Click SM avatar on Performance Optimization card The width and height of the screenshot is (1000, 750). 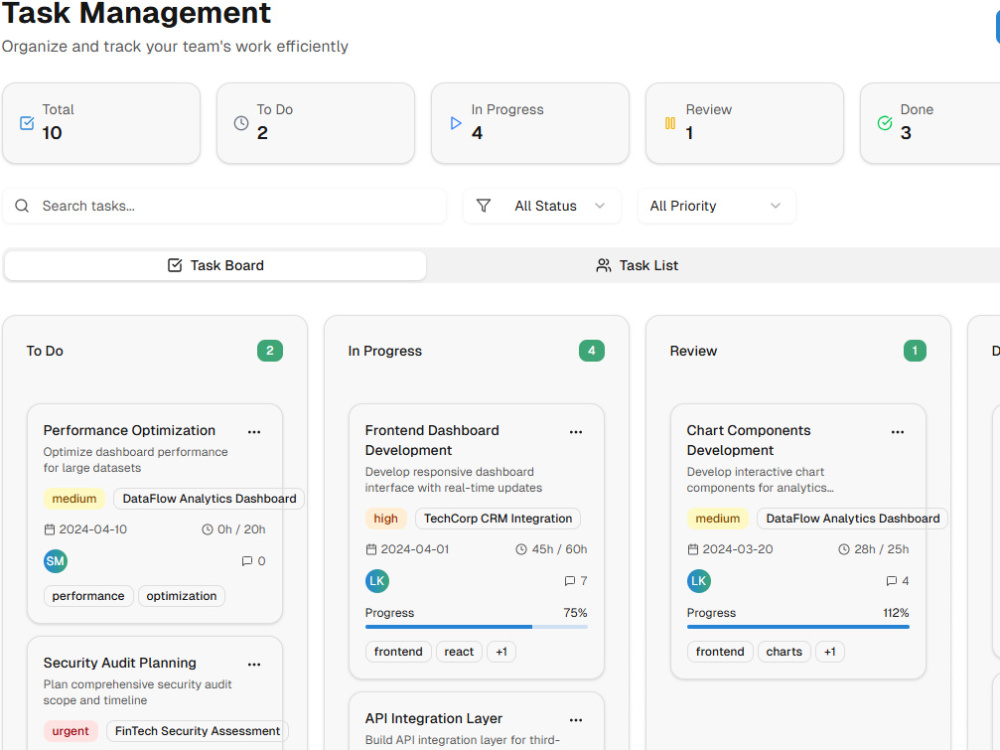tap(55, 561)
